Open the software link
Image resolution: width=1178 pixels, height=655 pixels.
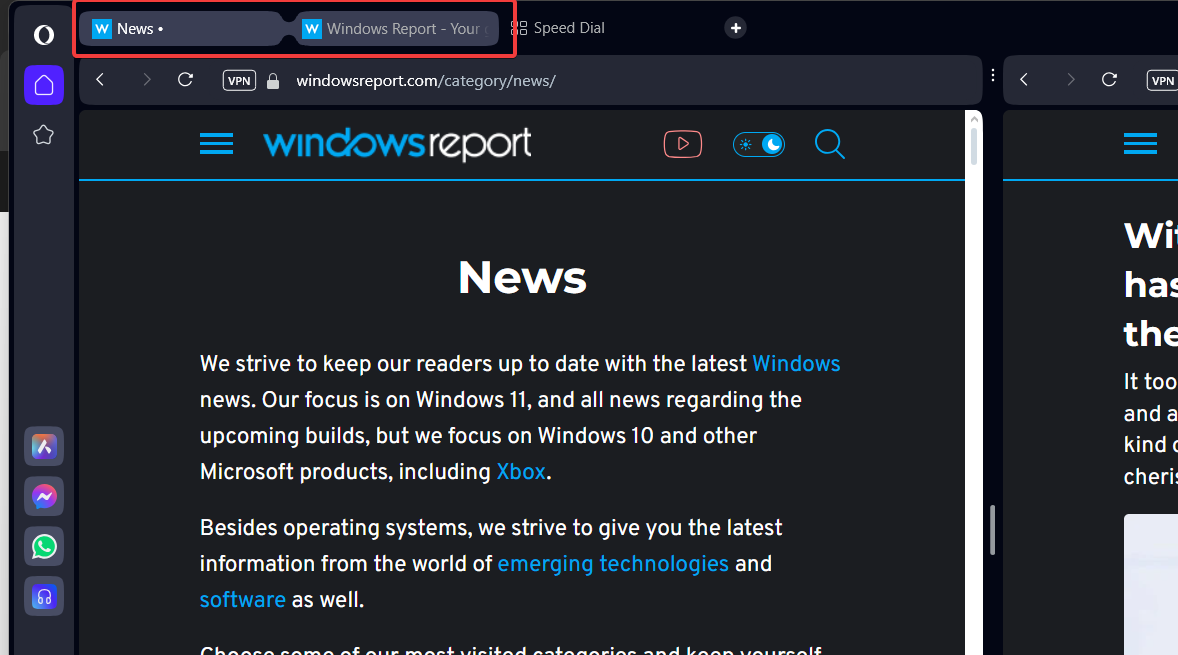click(x=243, y=599)
